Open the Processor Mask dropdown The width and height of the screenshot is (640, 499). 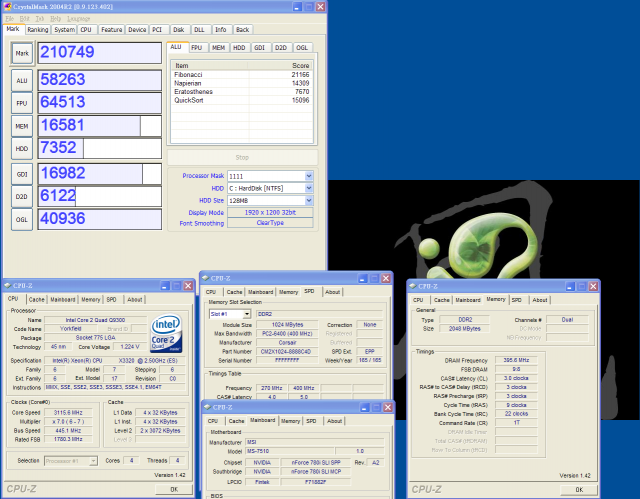[309, 176]
